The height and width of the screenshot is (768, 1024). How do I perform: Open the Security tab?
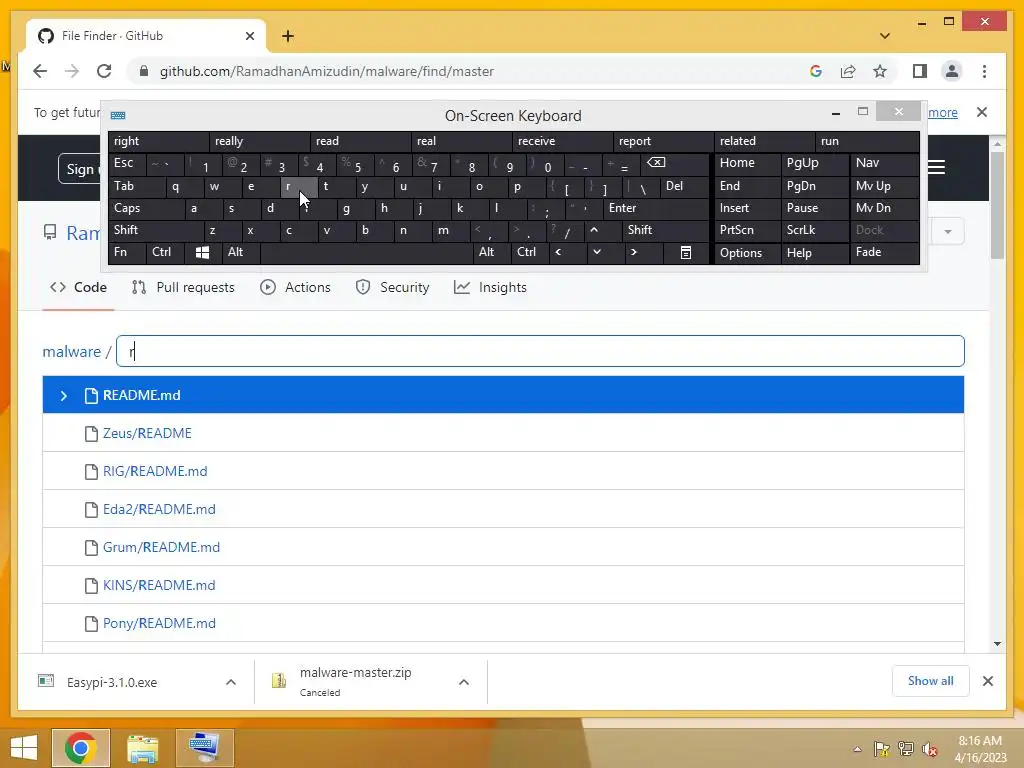pyautogui.click(x=392, y=287)
